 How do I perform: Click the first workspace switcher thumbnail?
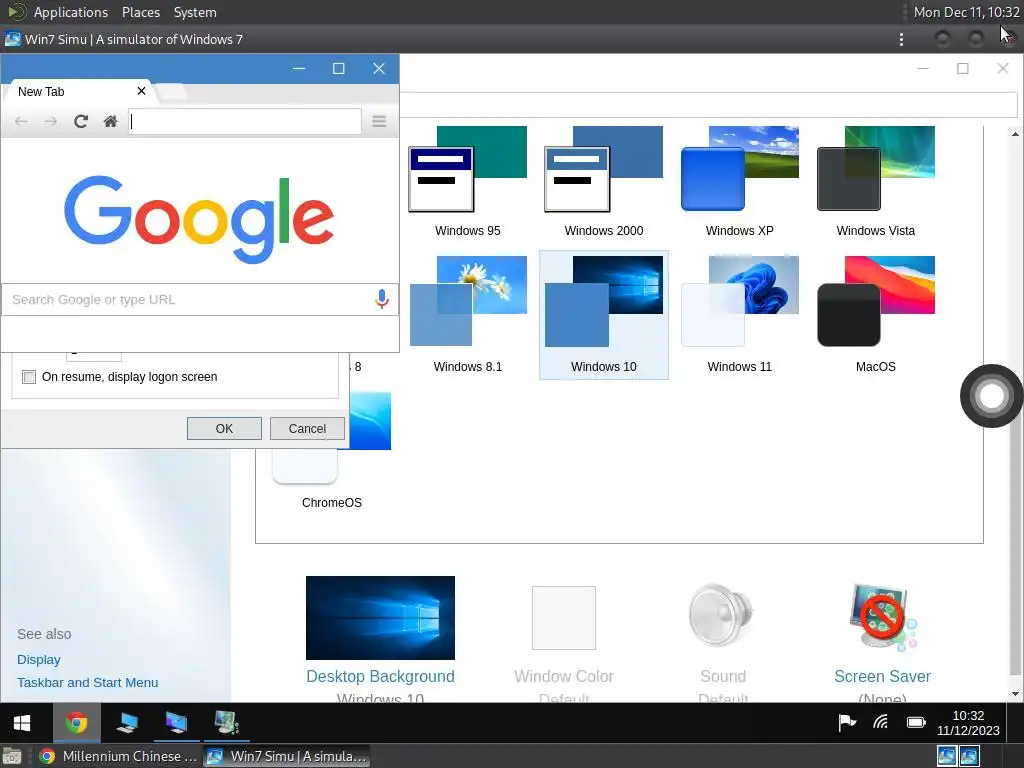(x=947, y=756)
